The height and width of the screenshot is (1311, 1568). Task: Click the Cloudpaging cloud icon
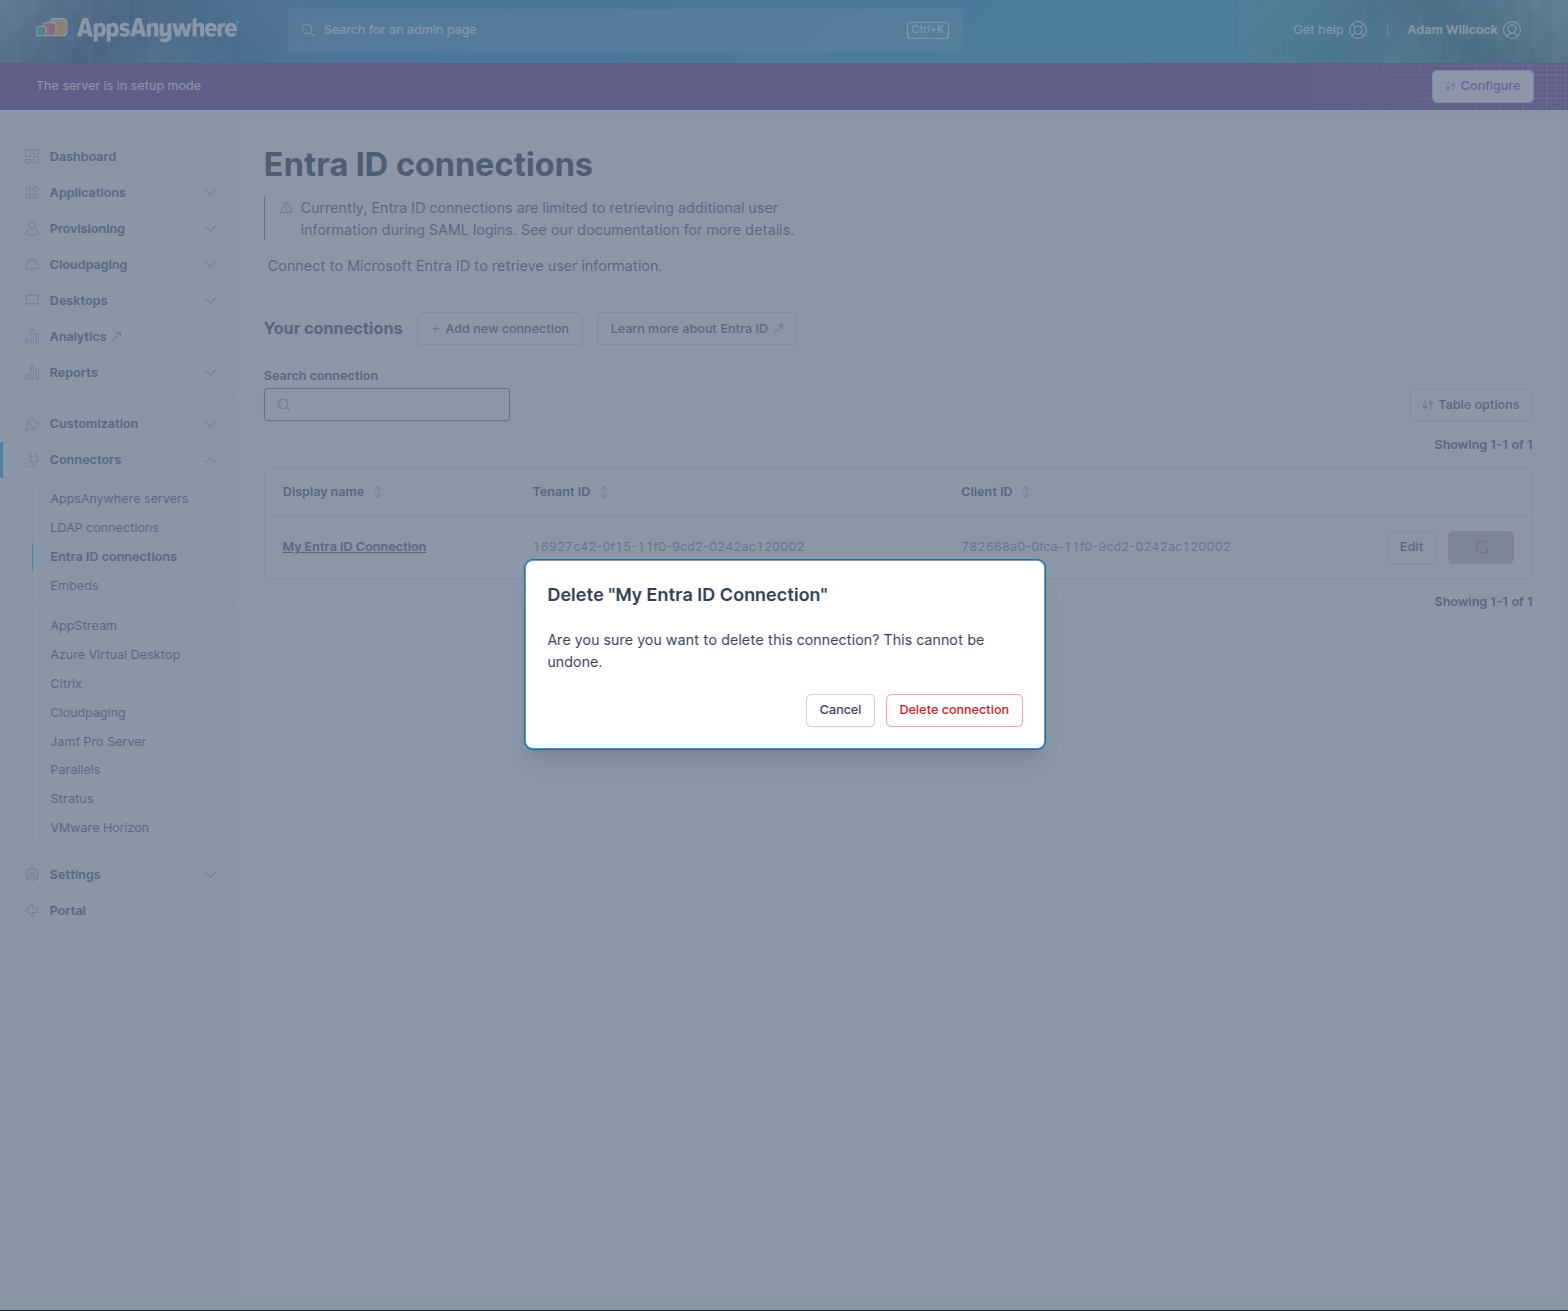pos(32,265)
